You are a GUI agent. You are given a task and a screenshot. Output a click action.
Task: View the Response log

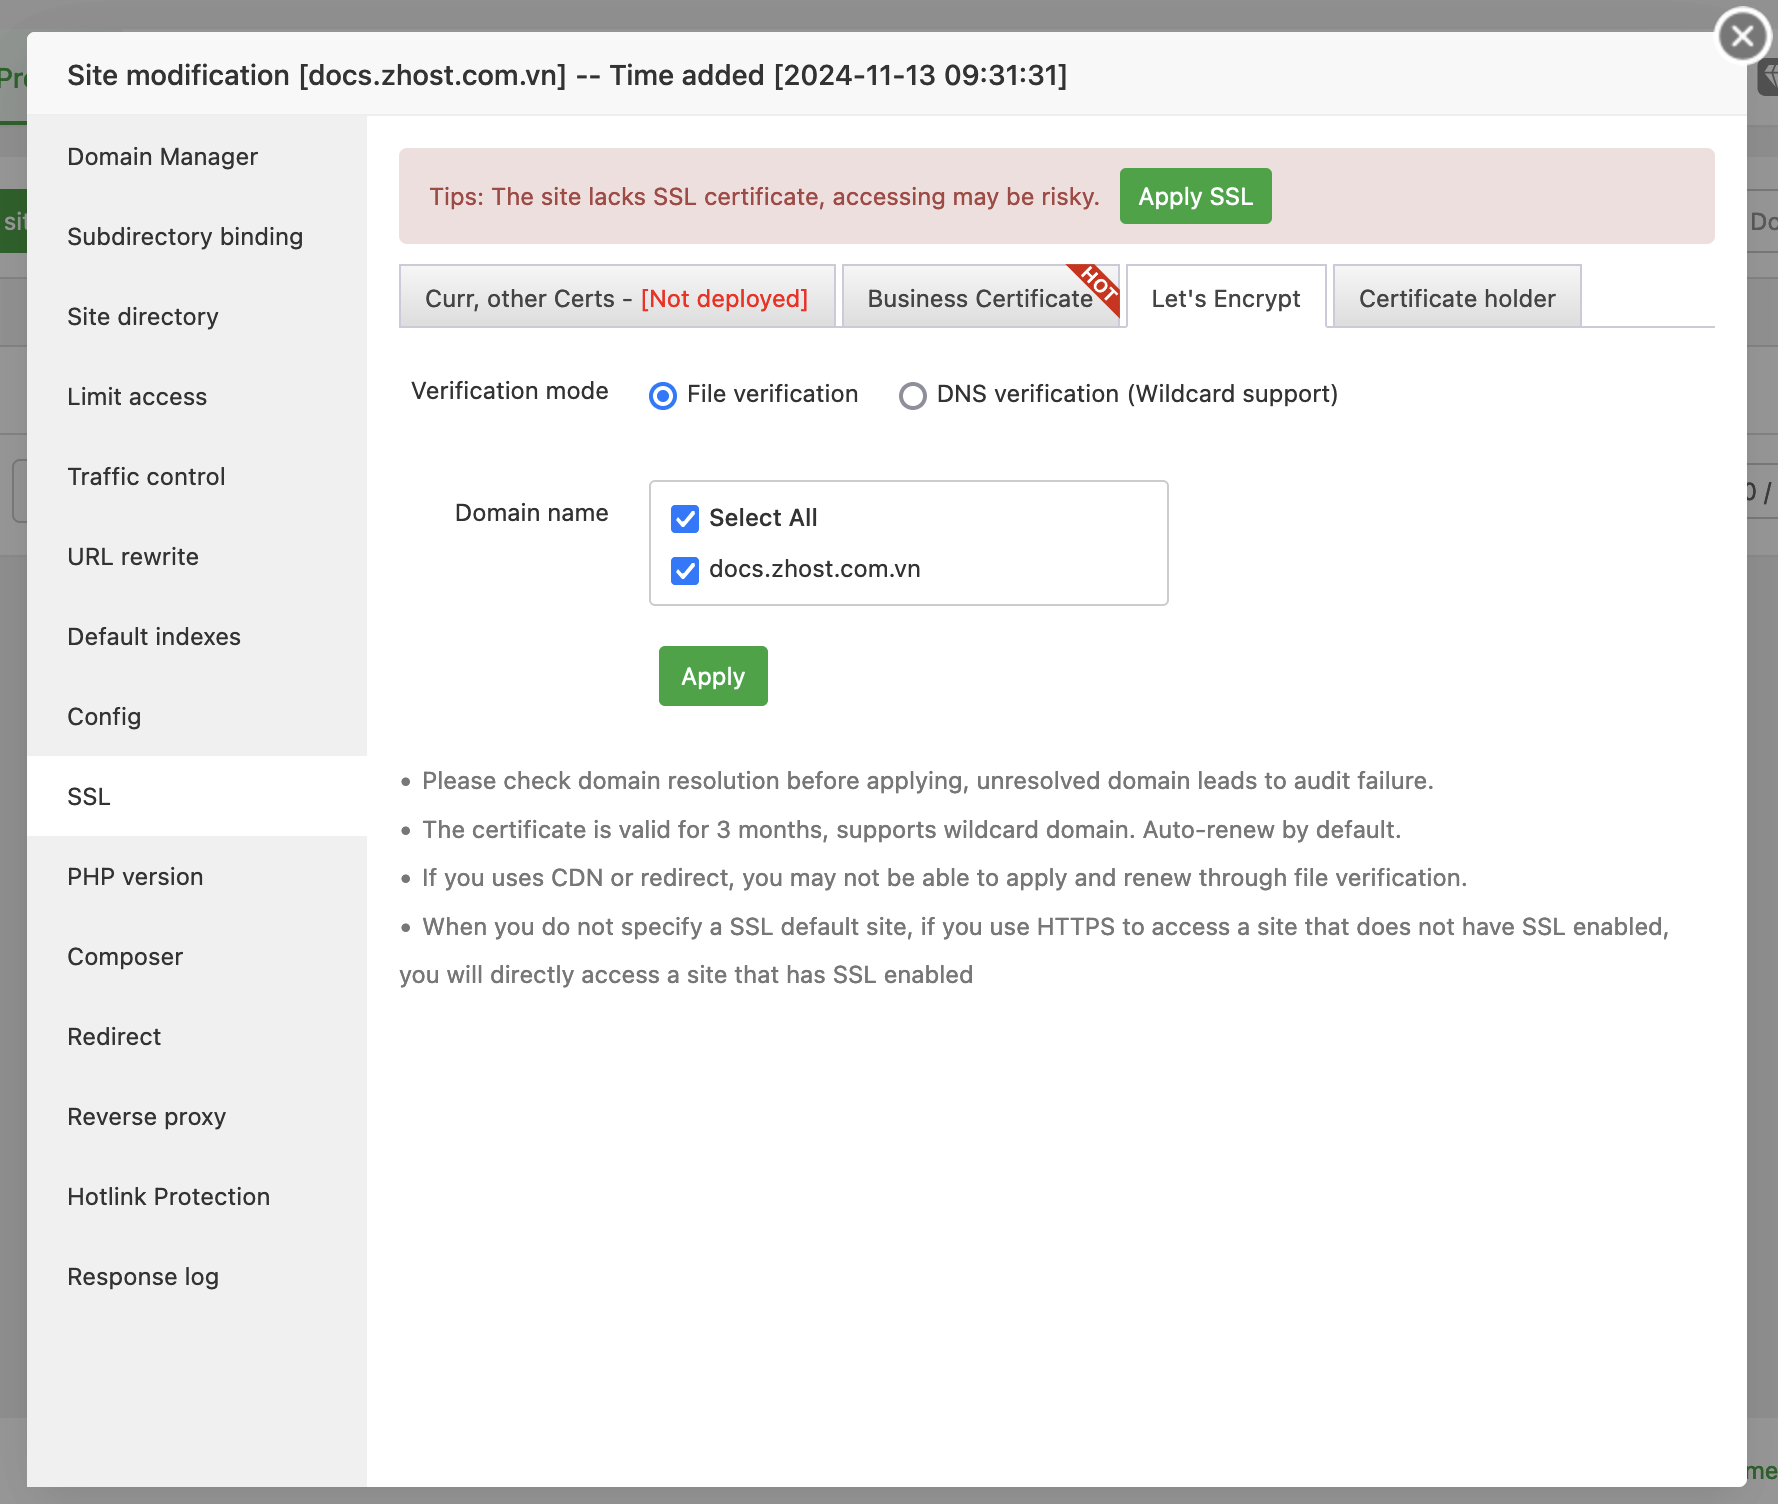coord(143,1276)
